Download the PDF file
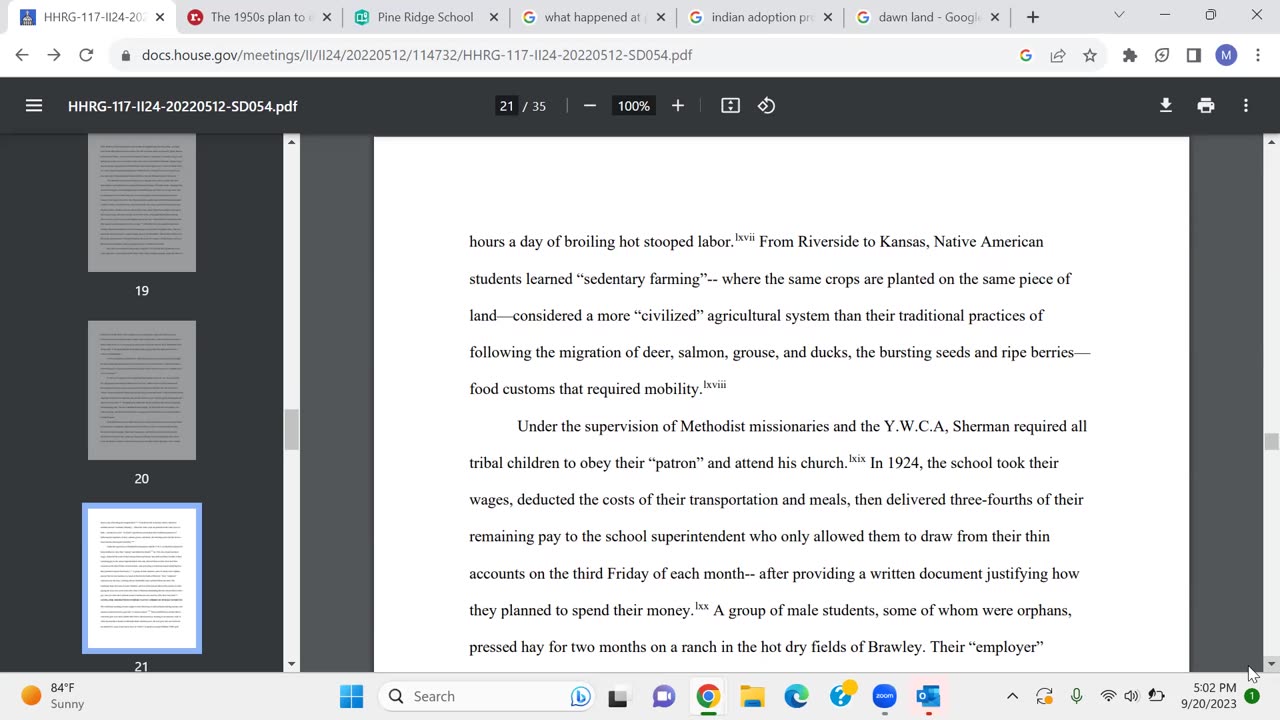Viewport: 1280px width, 720px height. pos(1166,106)
